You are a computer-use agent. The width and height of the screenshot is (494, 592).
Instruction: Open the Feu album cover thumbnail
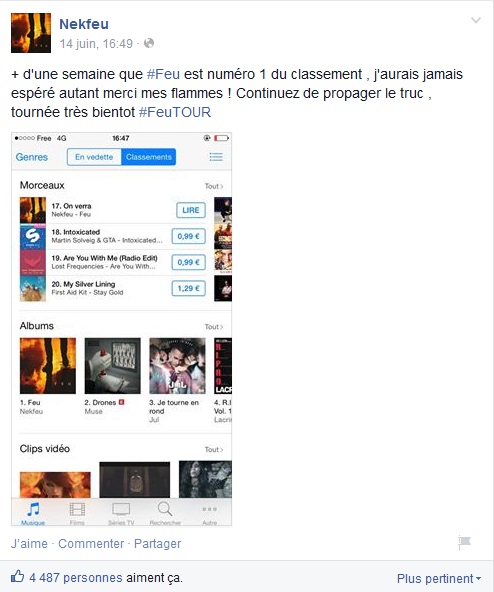[x=48, y=366]
